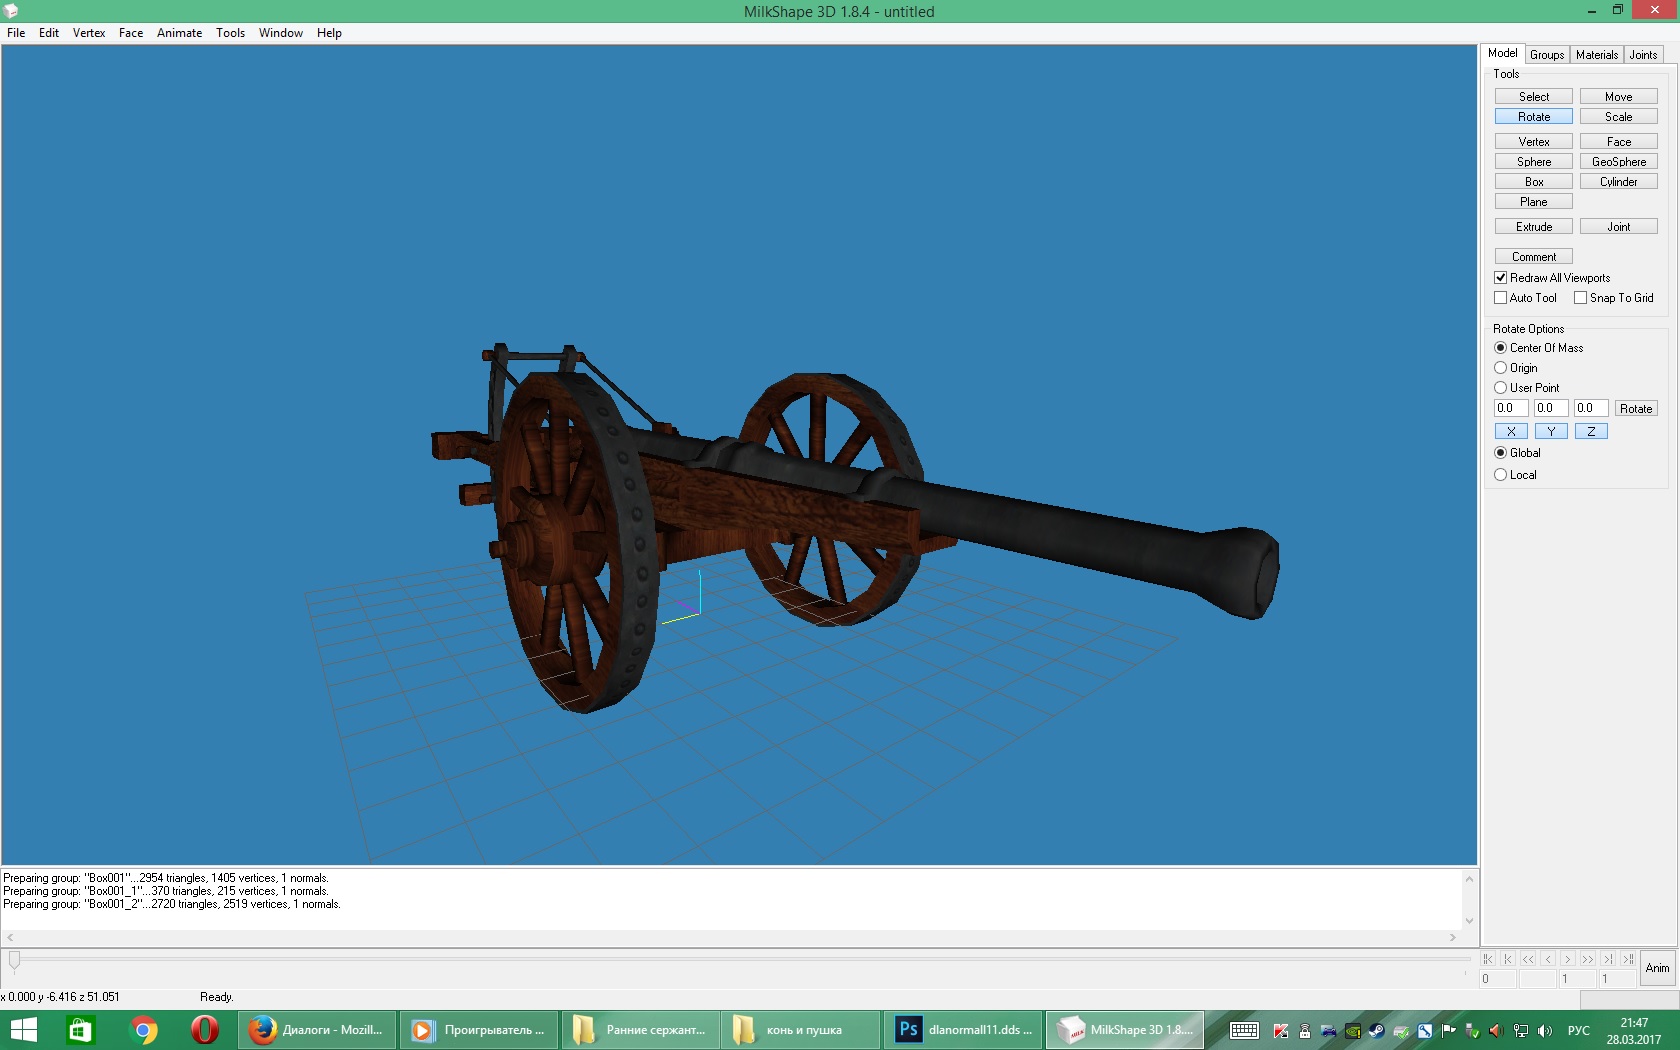Image resolution: width=1680 pixels, height=1050 pixels.
Task: Step to the next animation frame
Action: pyautogui.click(x=1568, y=959)
